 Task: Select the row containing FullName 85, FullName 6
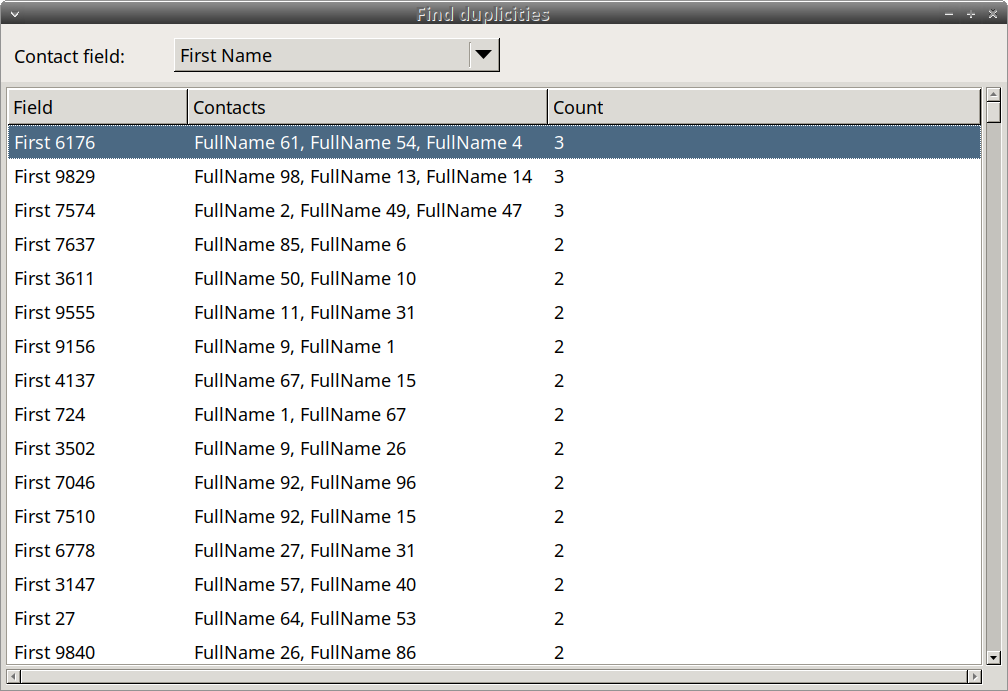coord(300,244)
